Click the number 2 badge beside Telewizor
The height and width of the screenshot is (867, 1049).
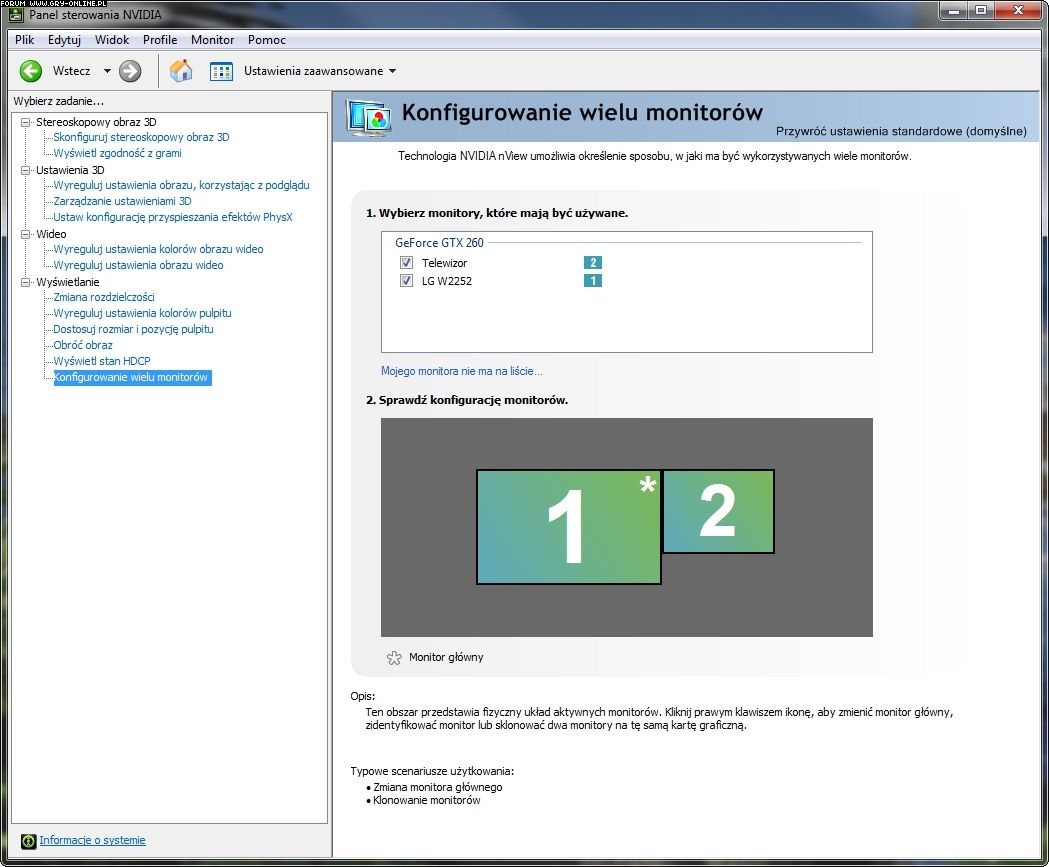coord(593,262)
